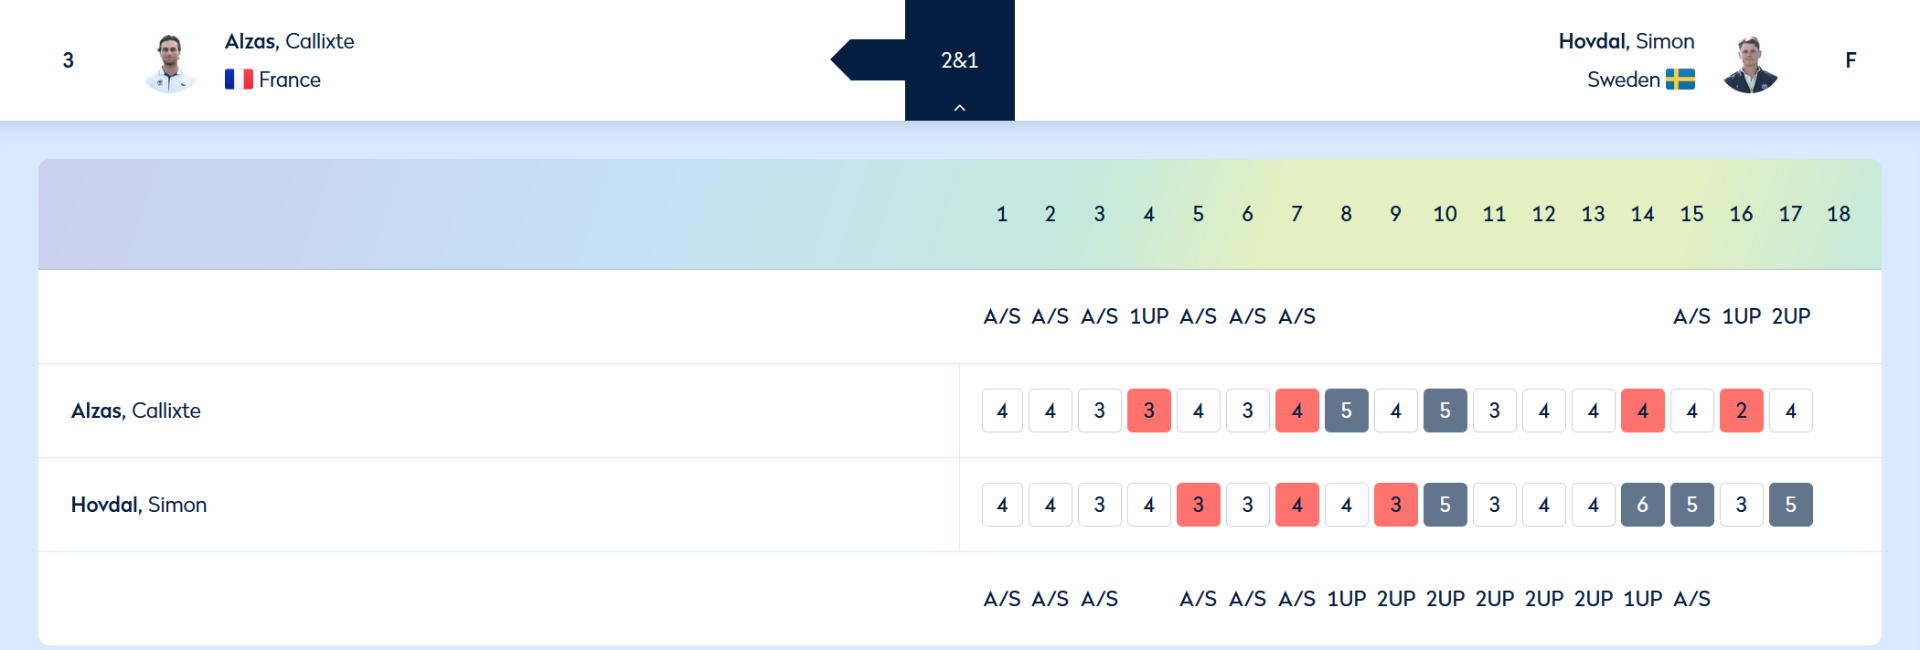Open Simon Hovdal player photo

click(x=1750, y=64)
